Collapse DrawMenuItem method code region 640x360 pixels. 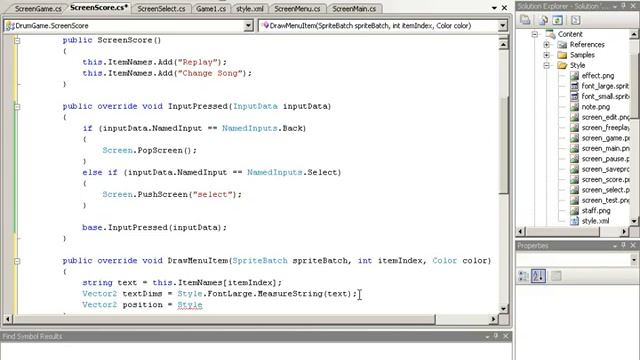[17, 261]
